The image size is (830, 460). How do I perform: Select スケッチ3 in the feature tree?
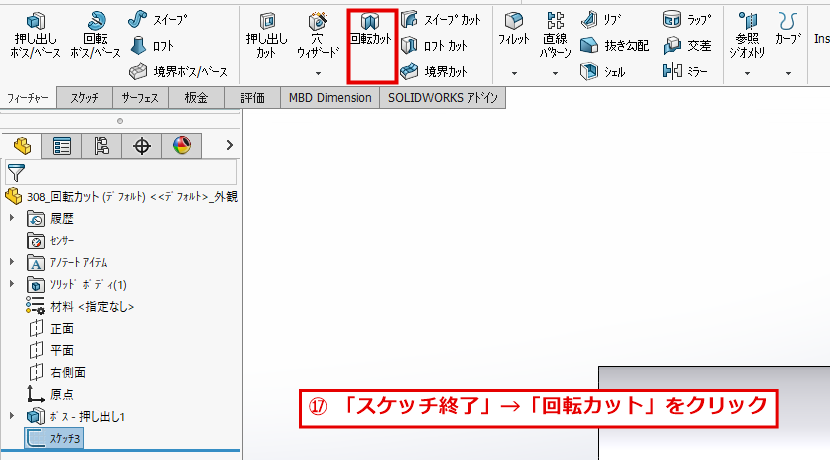tap(54, 438)
